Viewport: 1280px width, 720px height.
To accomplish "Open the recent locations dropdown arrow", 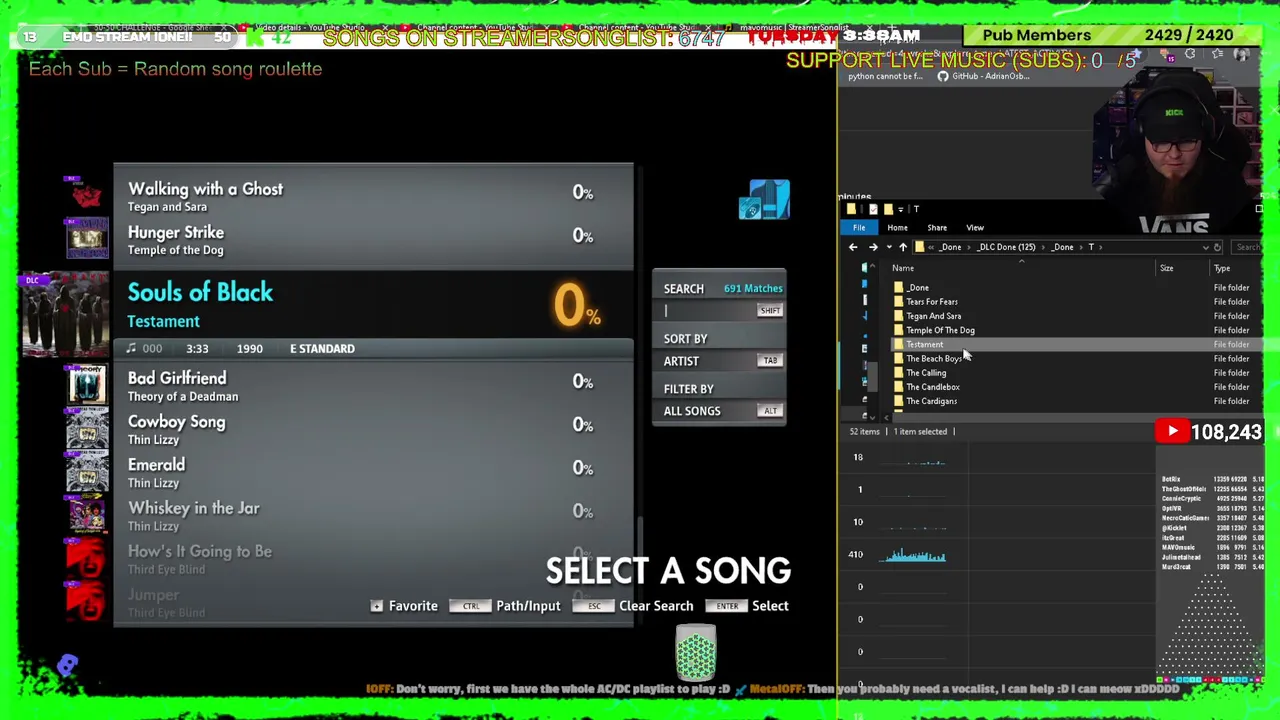I will click(x=887, y=247).
